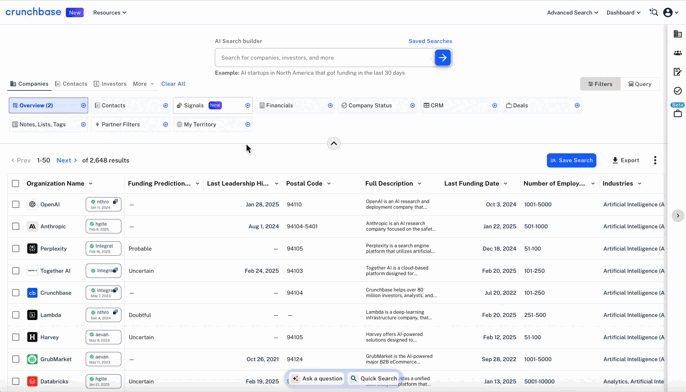
Task: Expand the right sidebar arrow button
Action: (x=678, y=216)
